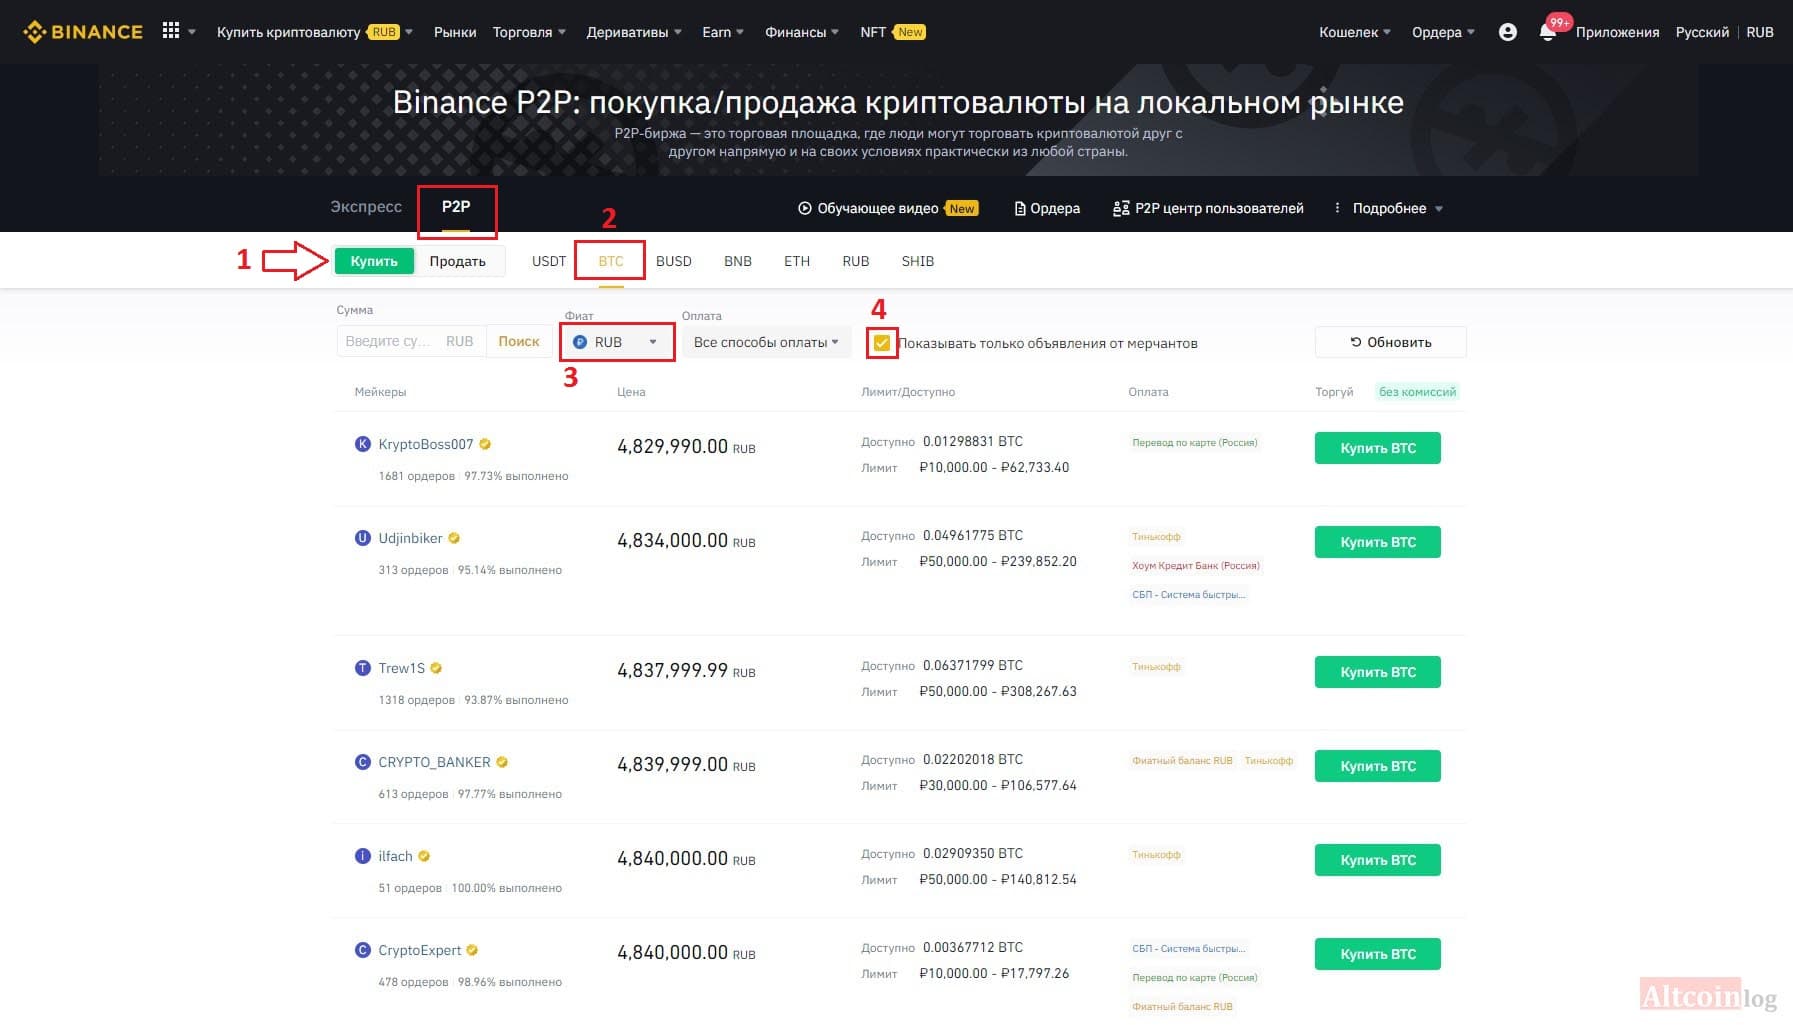Screen dimensions: 1793x1025
Task: Click Купить BTC for ilfach
Action: (1378, 860)
